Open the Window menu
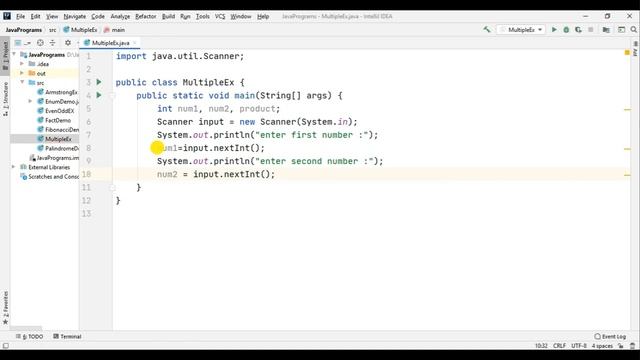Screen dimensions: 640x360 click(x=241, y=16)
